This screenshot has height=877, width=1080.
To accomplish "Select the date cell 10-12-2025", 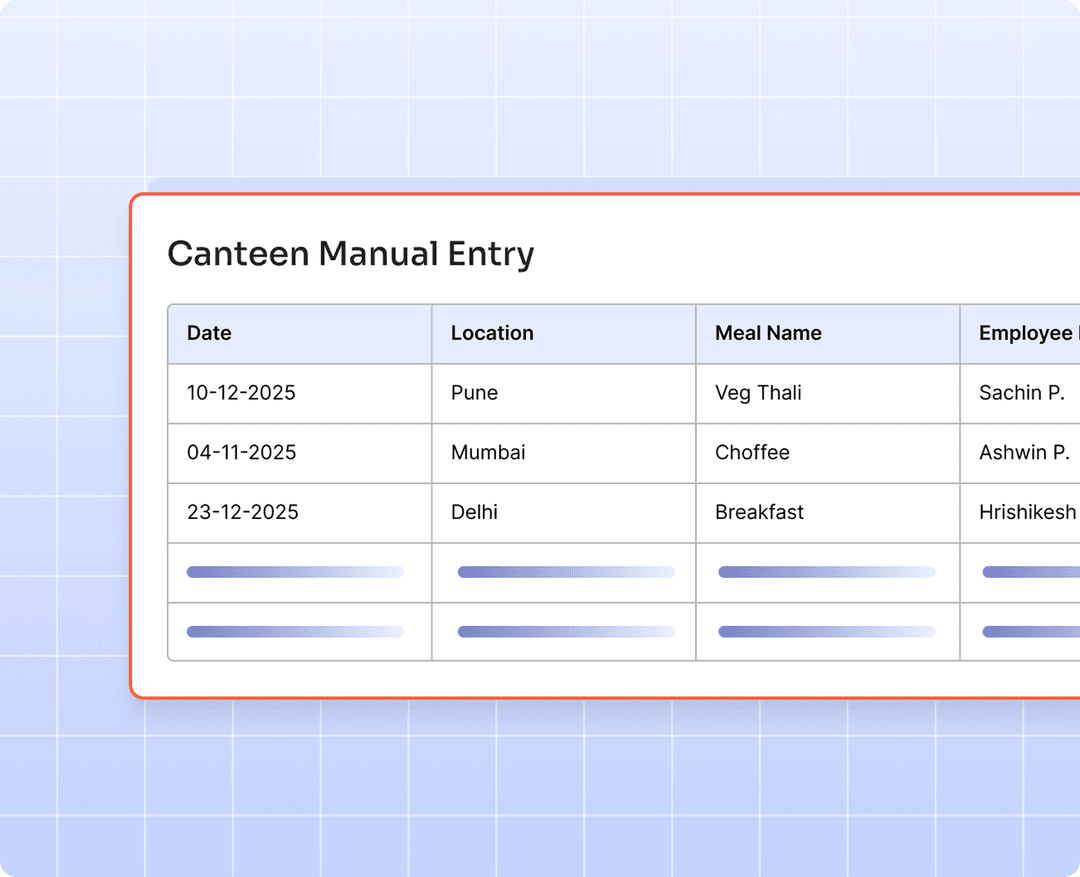I will [x=300, y=393].
